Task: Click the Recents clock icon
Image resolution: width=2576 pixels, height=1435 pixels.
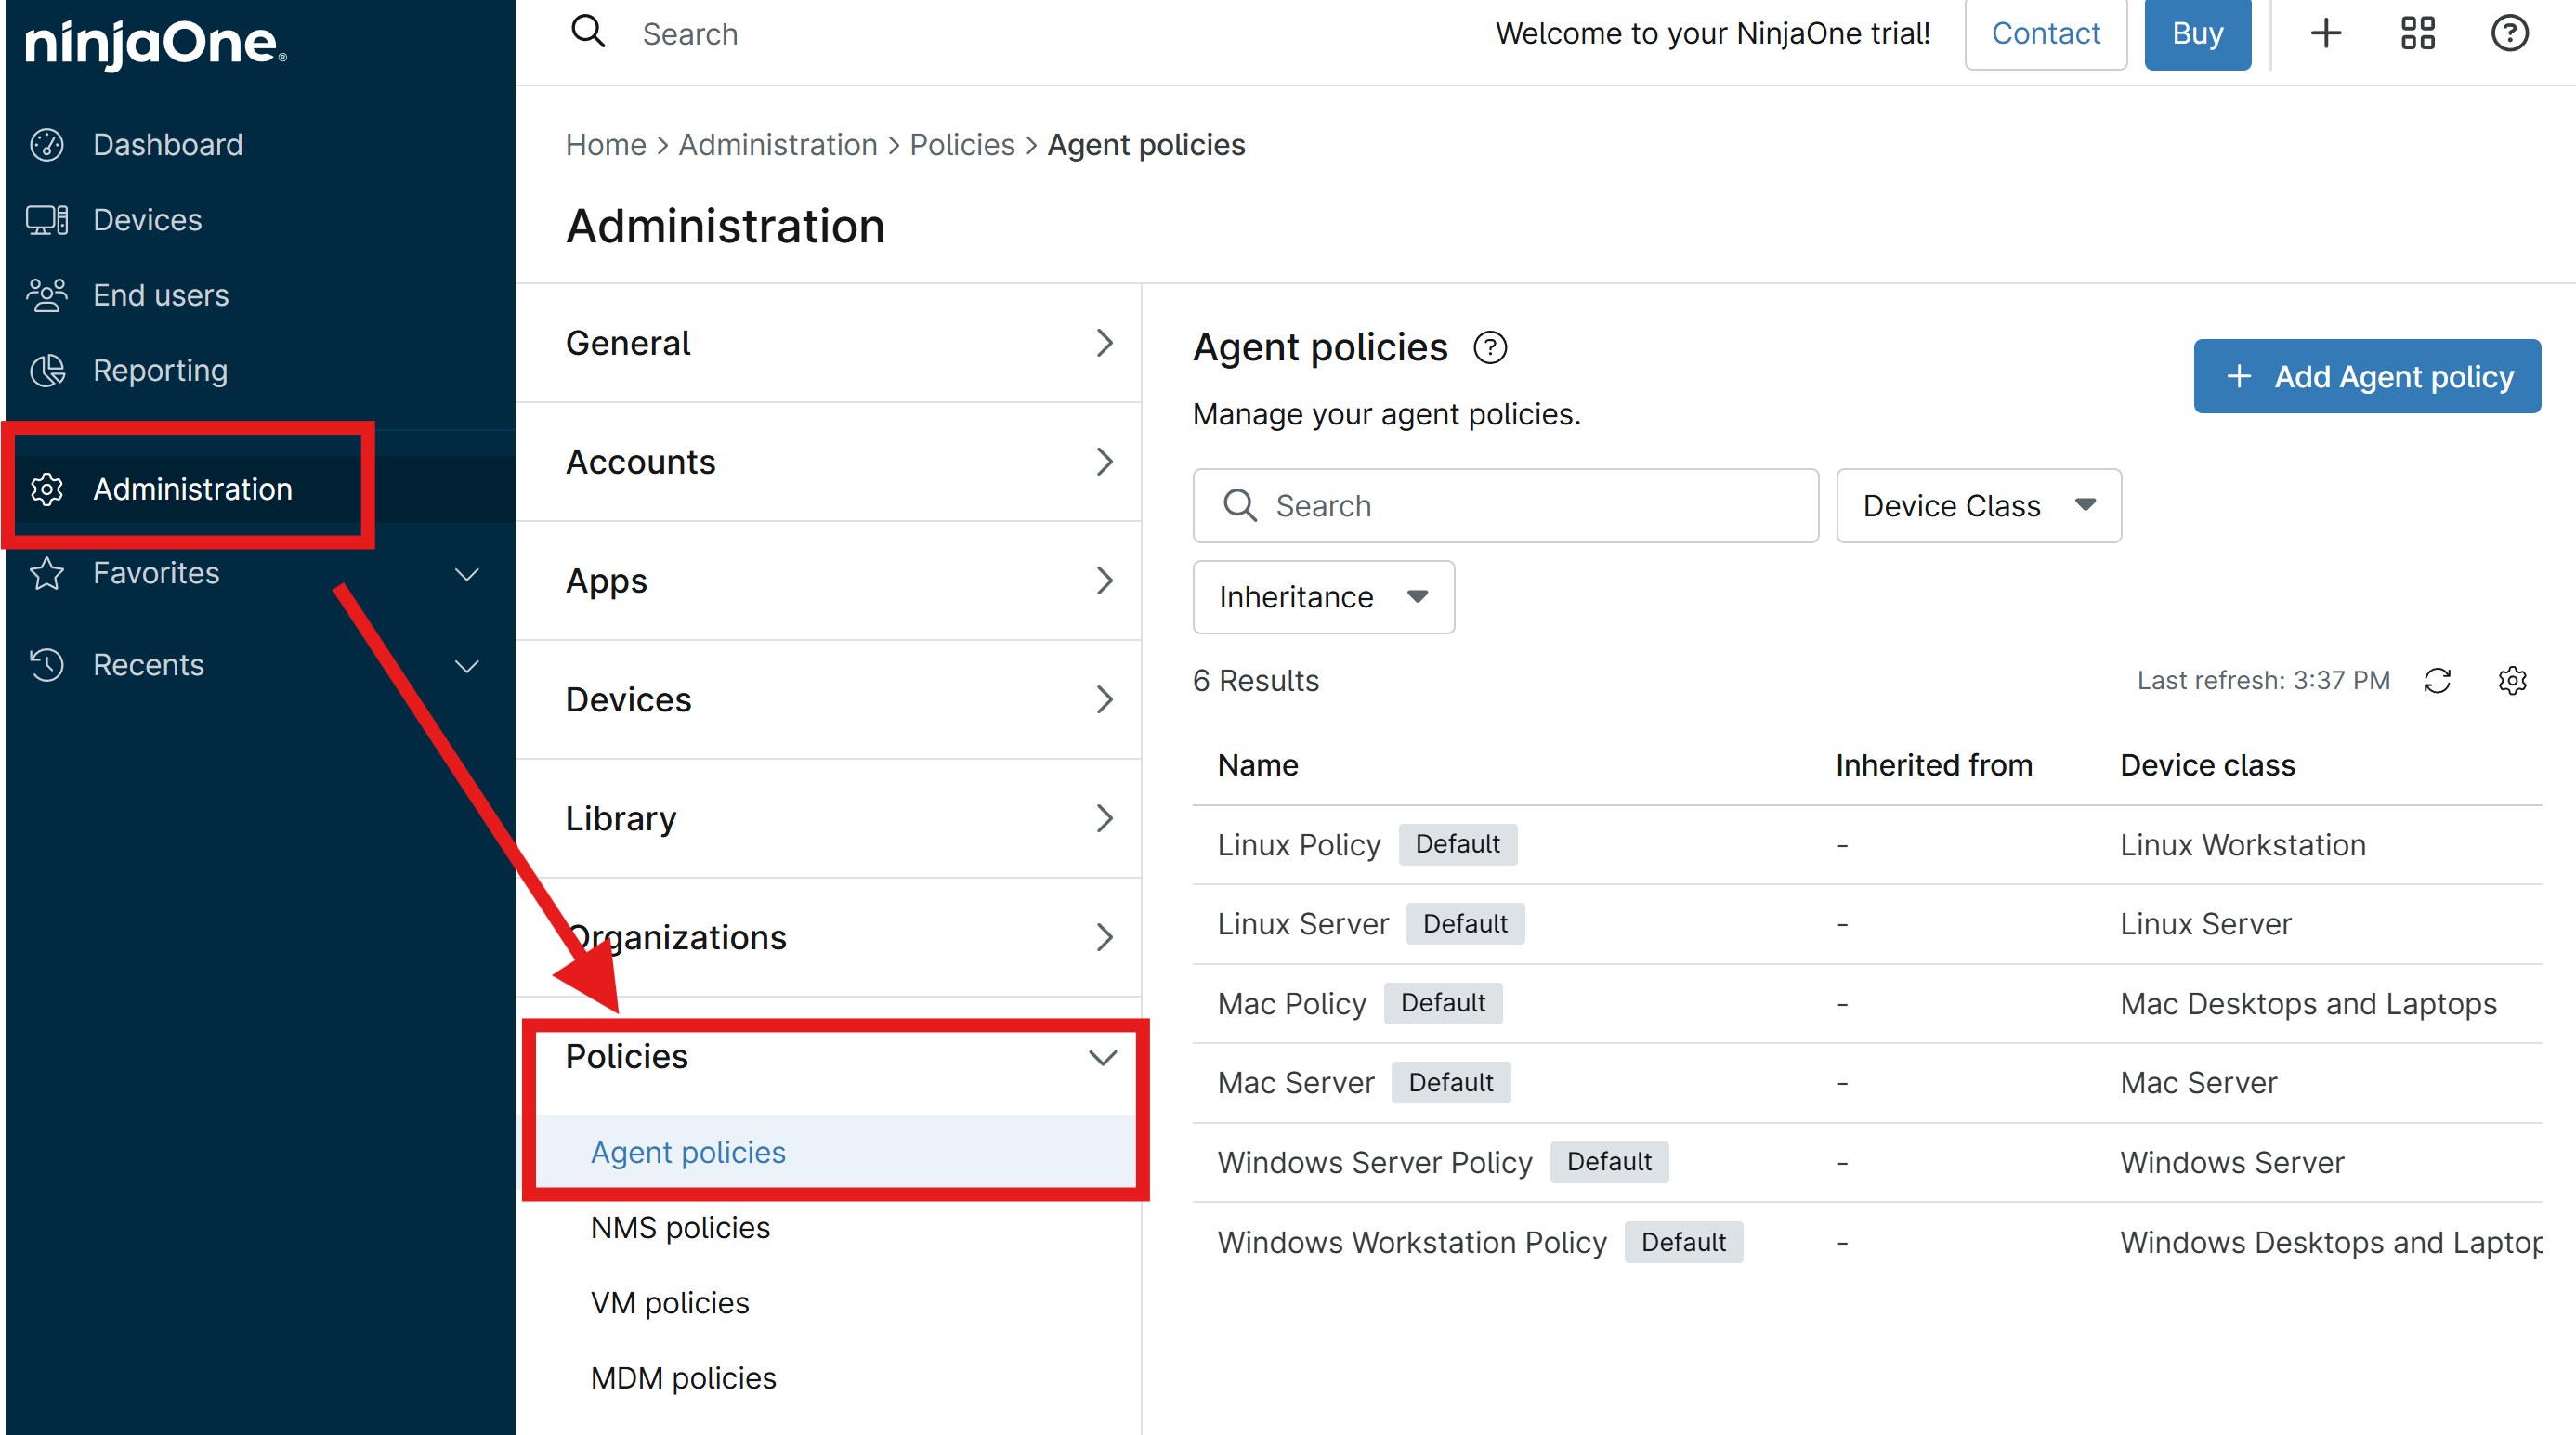Action: 47,665
